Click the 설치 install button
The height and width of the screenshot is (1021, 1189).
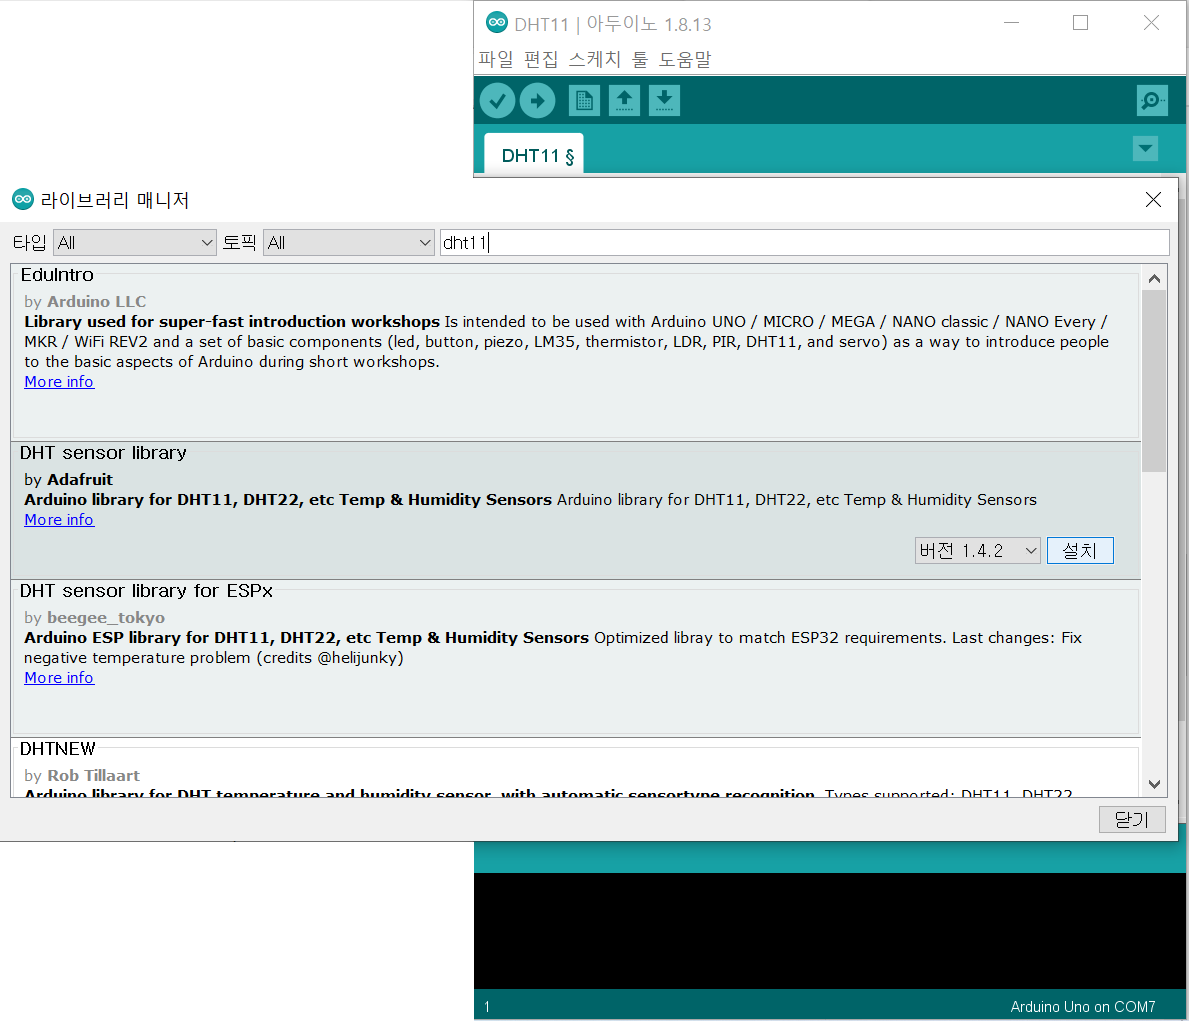pos(1080,551)
